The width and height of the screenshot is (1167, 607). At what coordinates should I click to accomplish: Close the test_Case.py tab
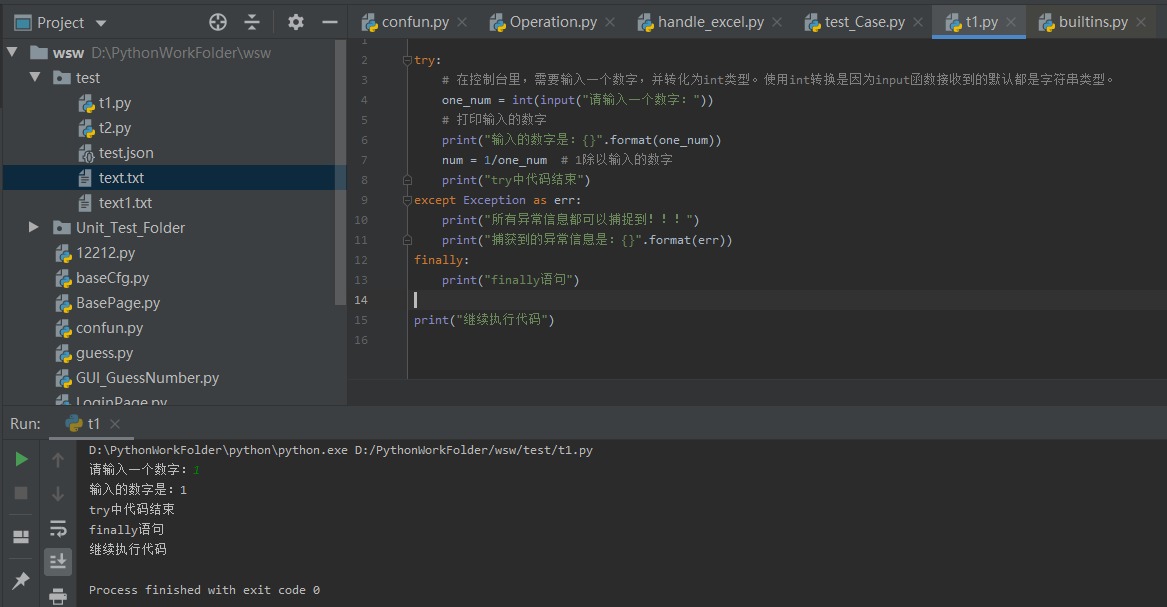point(918,22)
